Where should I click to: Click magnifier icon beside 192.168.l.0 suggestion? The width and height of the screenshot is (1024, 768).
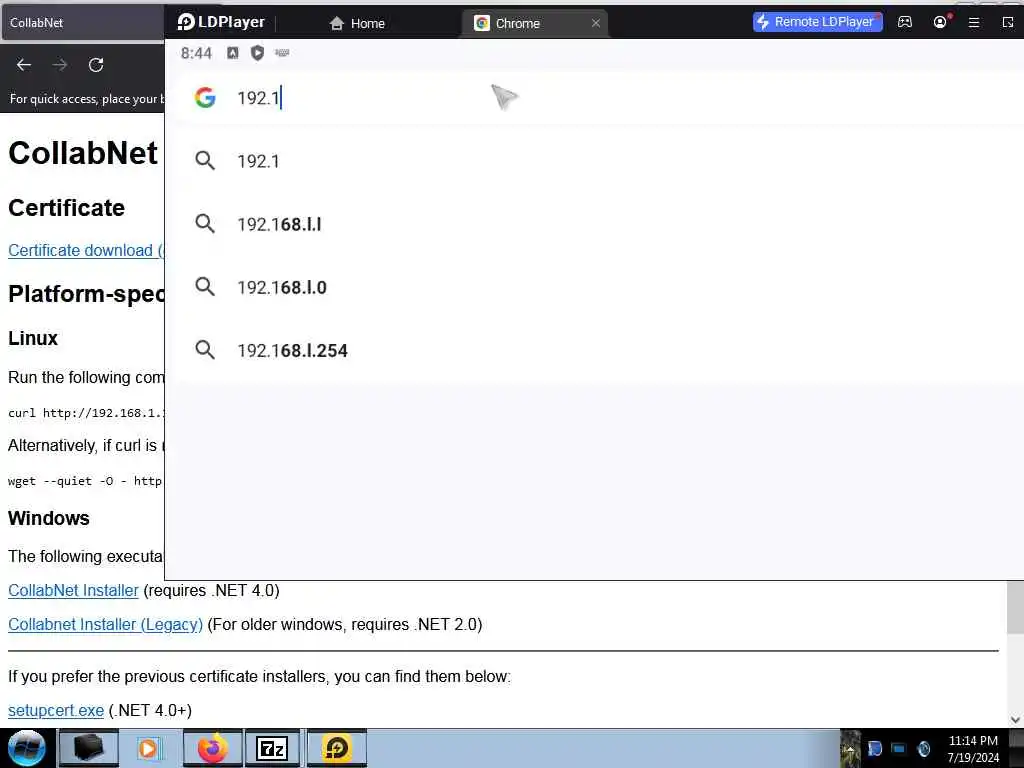(x=205, y=287)
